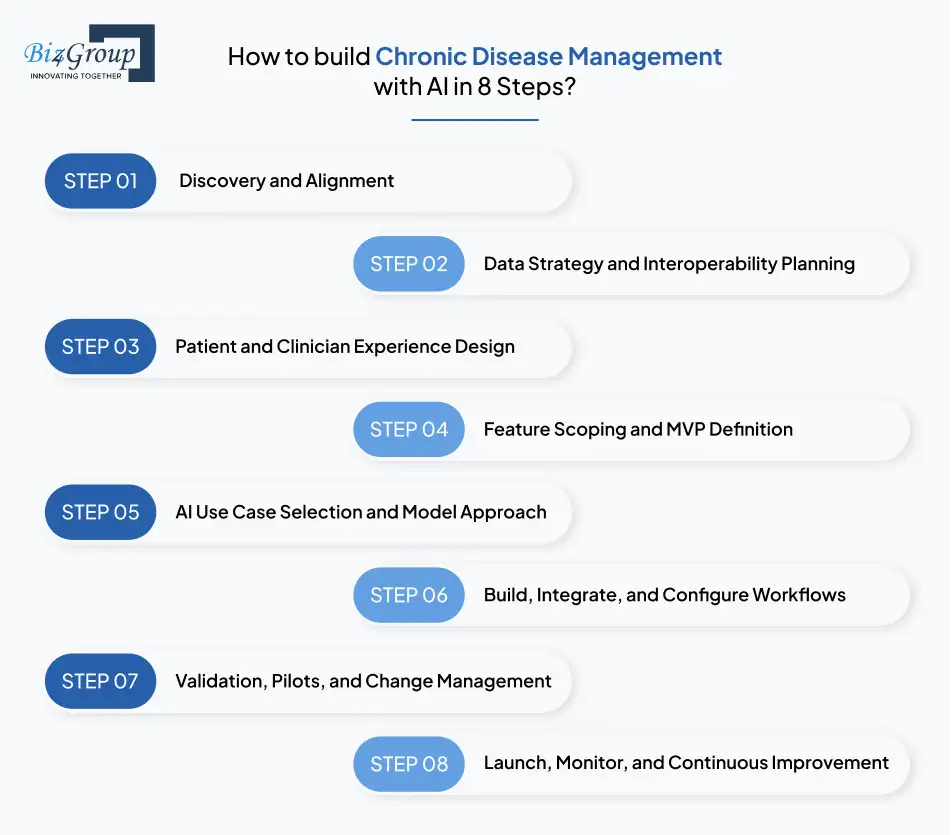Image resolution: width=951 pixels, height=835 pixels.
Task: Select the 'Discovery and Alignment' text
Action: click(286, 181)
